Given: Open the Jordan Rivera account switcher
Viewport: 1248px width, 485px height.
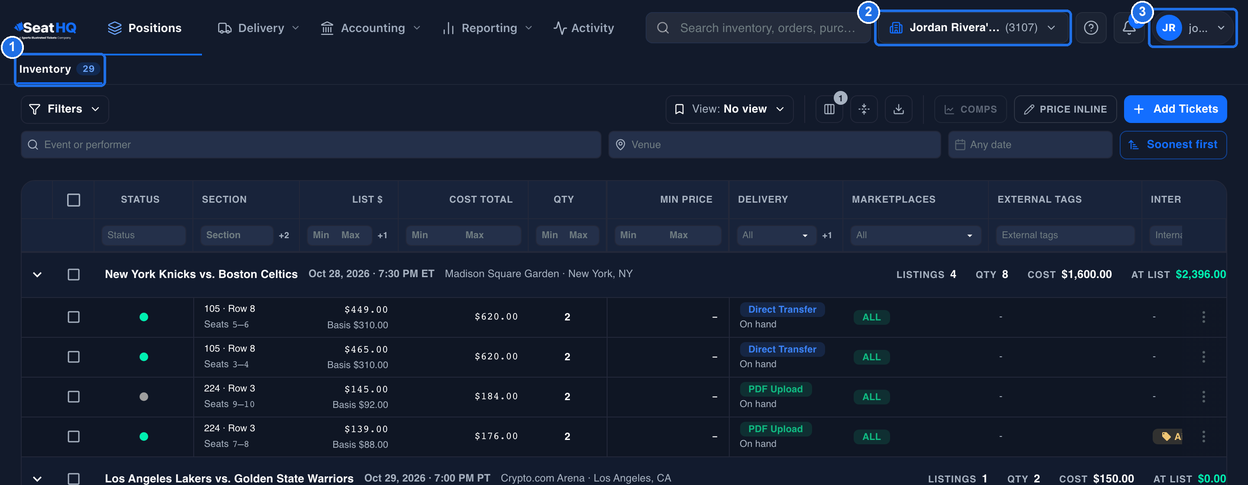Looking at the screenshot, I should click(x=973, y=28).
